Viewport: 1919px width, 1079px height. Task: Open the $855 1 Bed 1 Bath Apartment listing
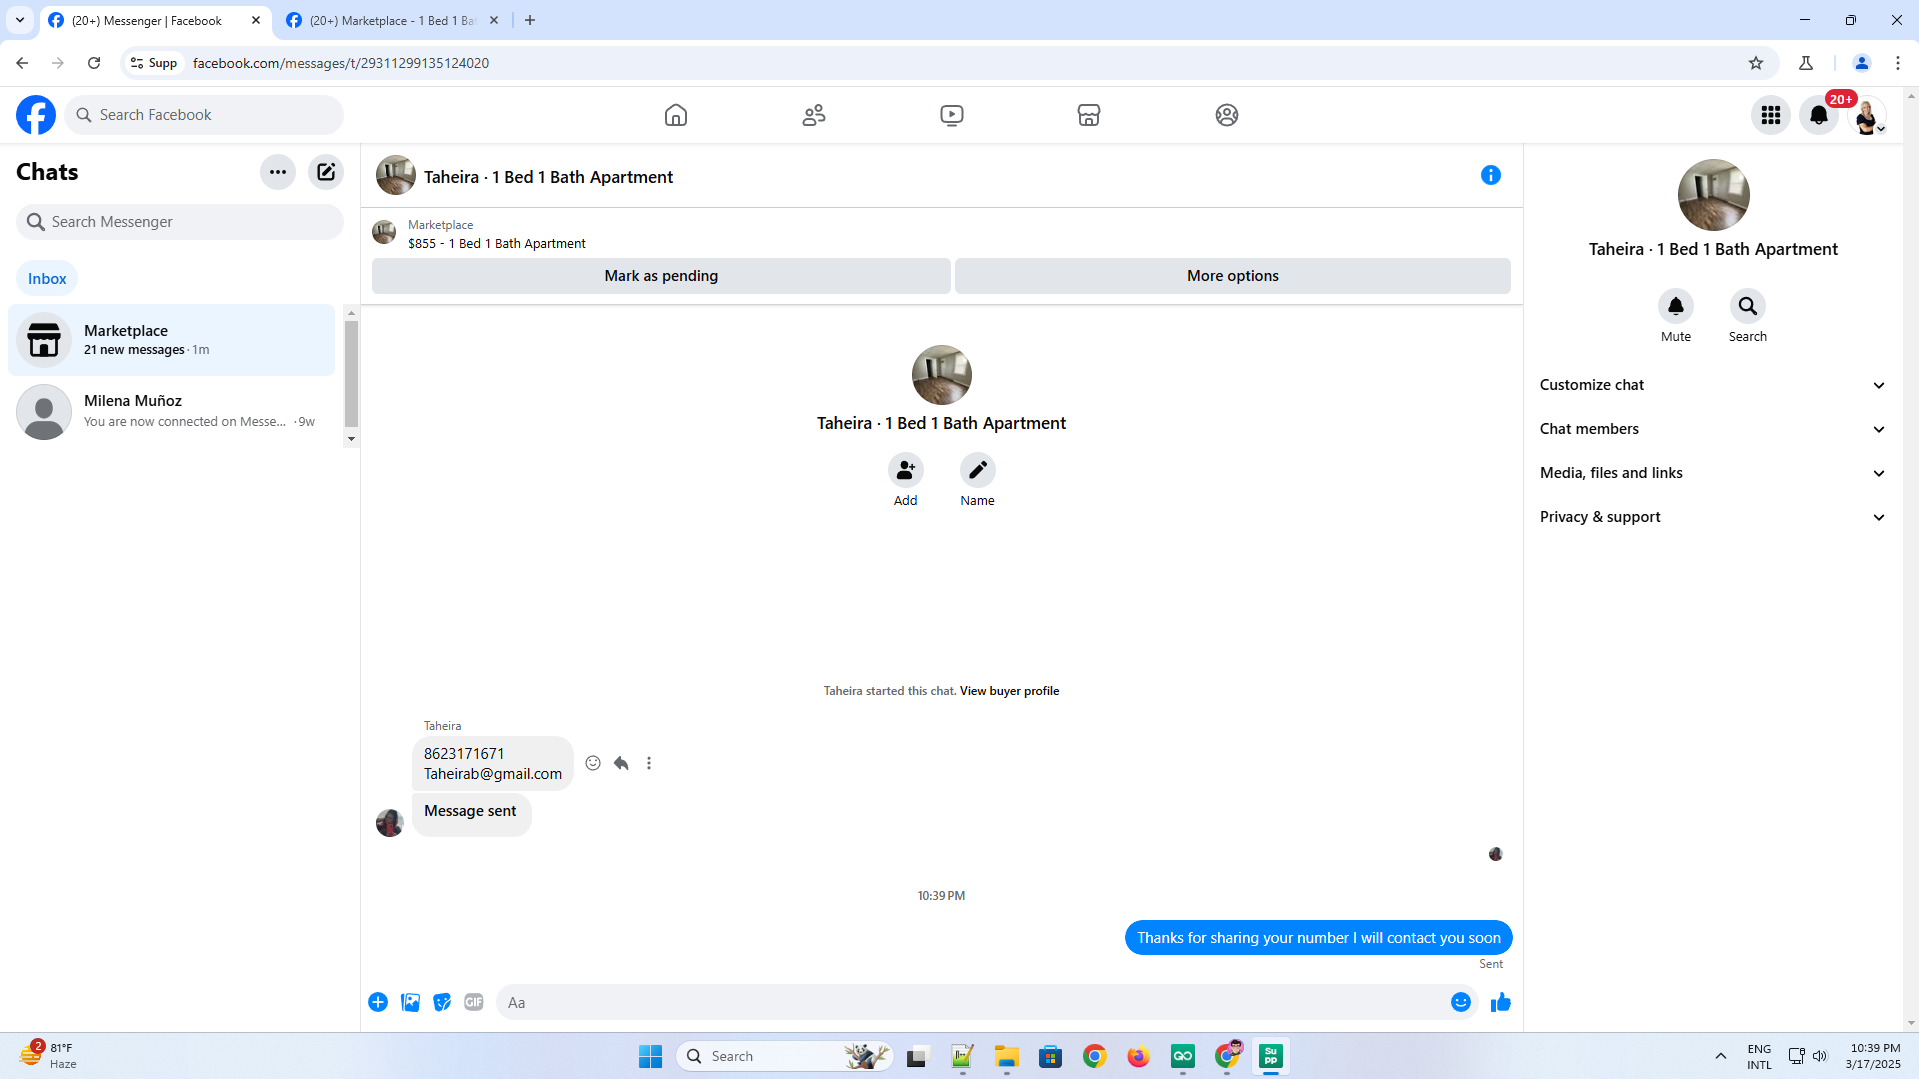coord(497,244)
